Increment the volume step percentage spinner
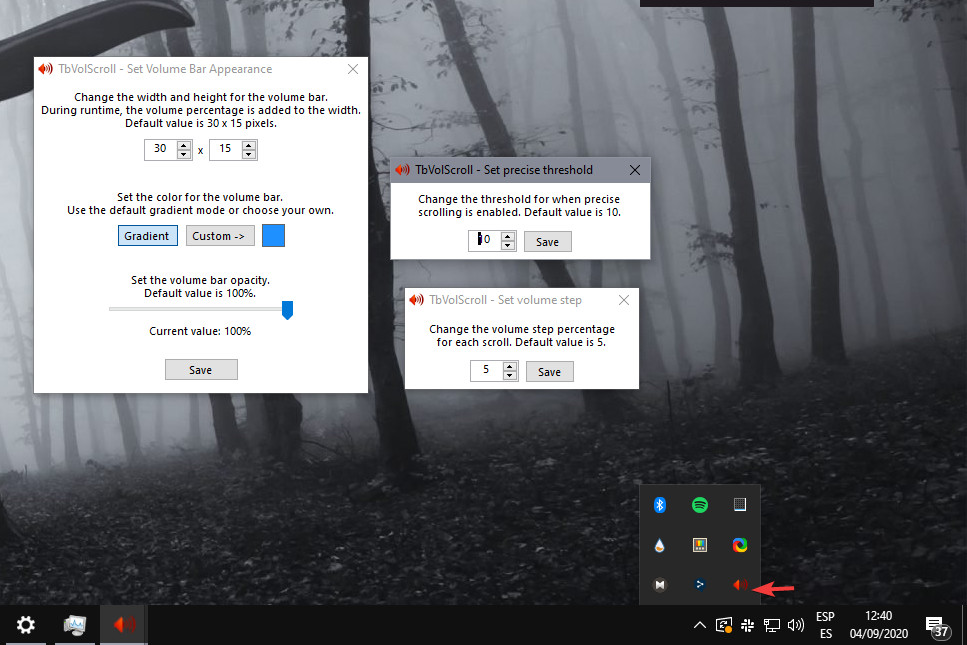The image size is (967, 645). click(x=509, y=366)
